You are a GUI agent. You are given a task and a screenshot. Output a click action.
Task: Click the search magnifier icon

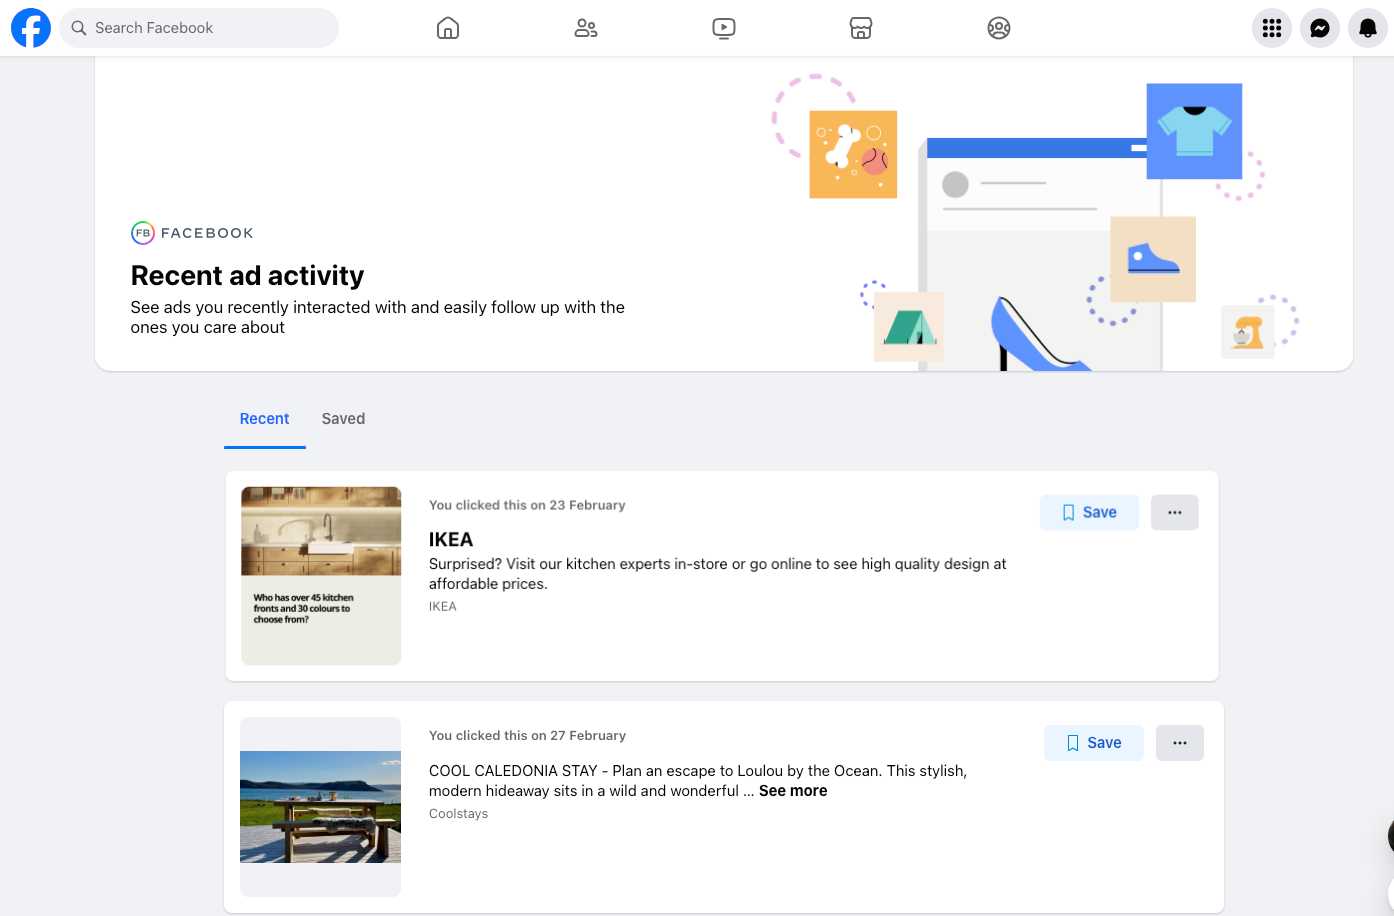(79, 28)
